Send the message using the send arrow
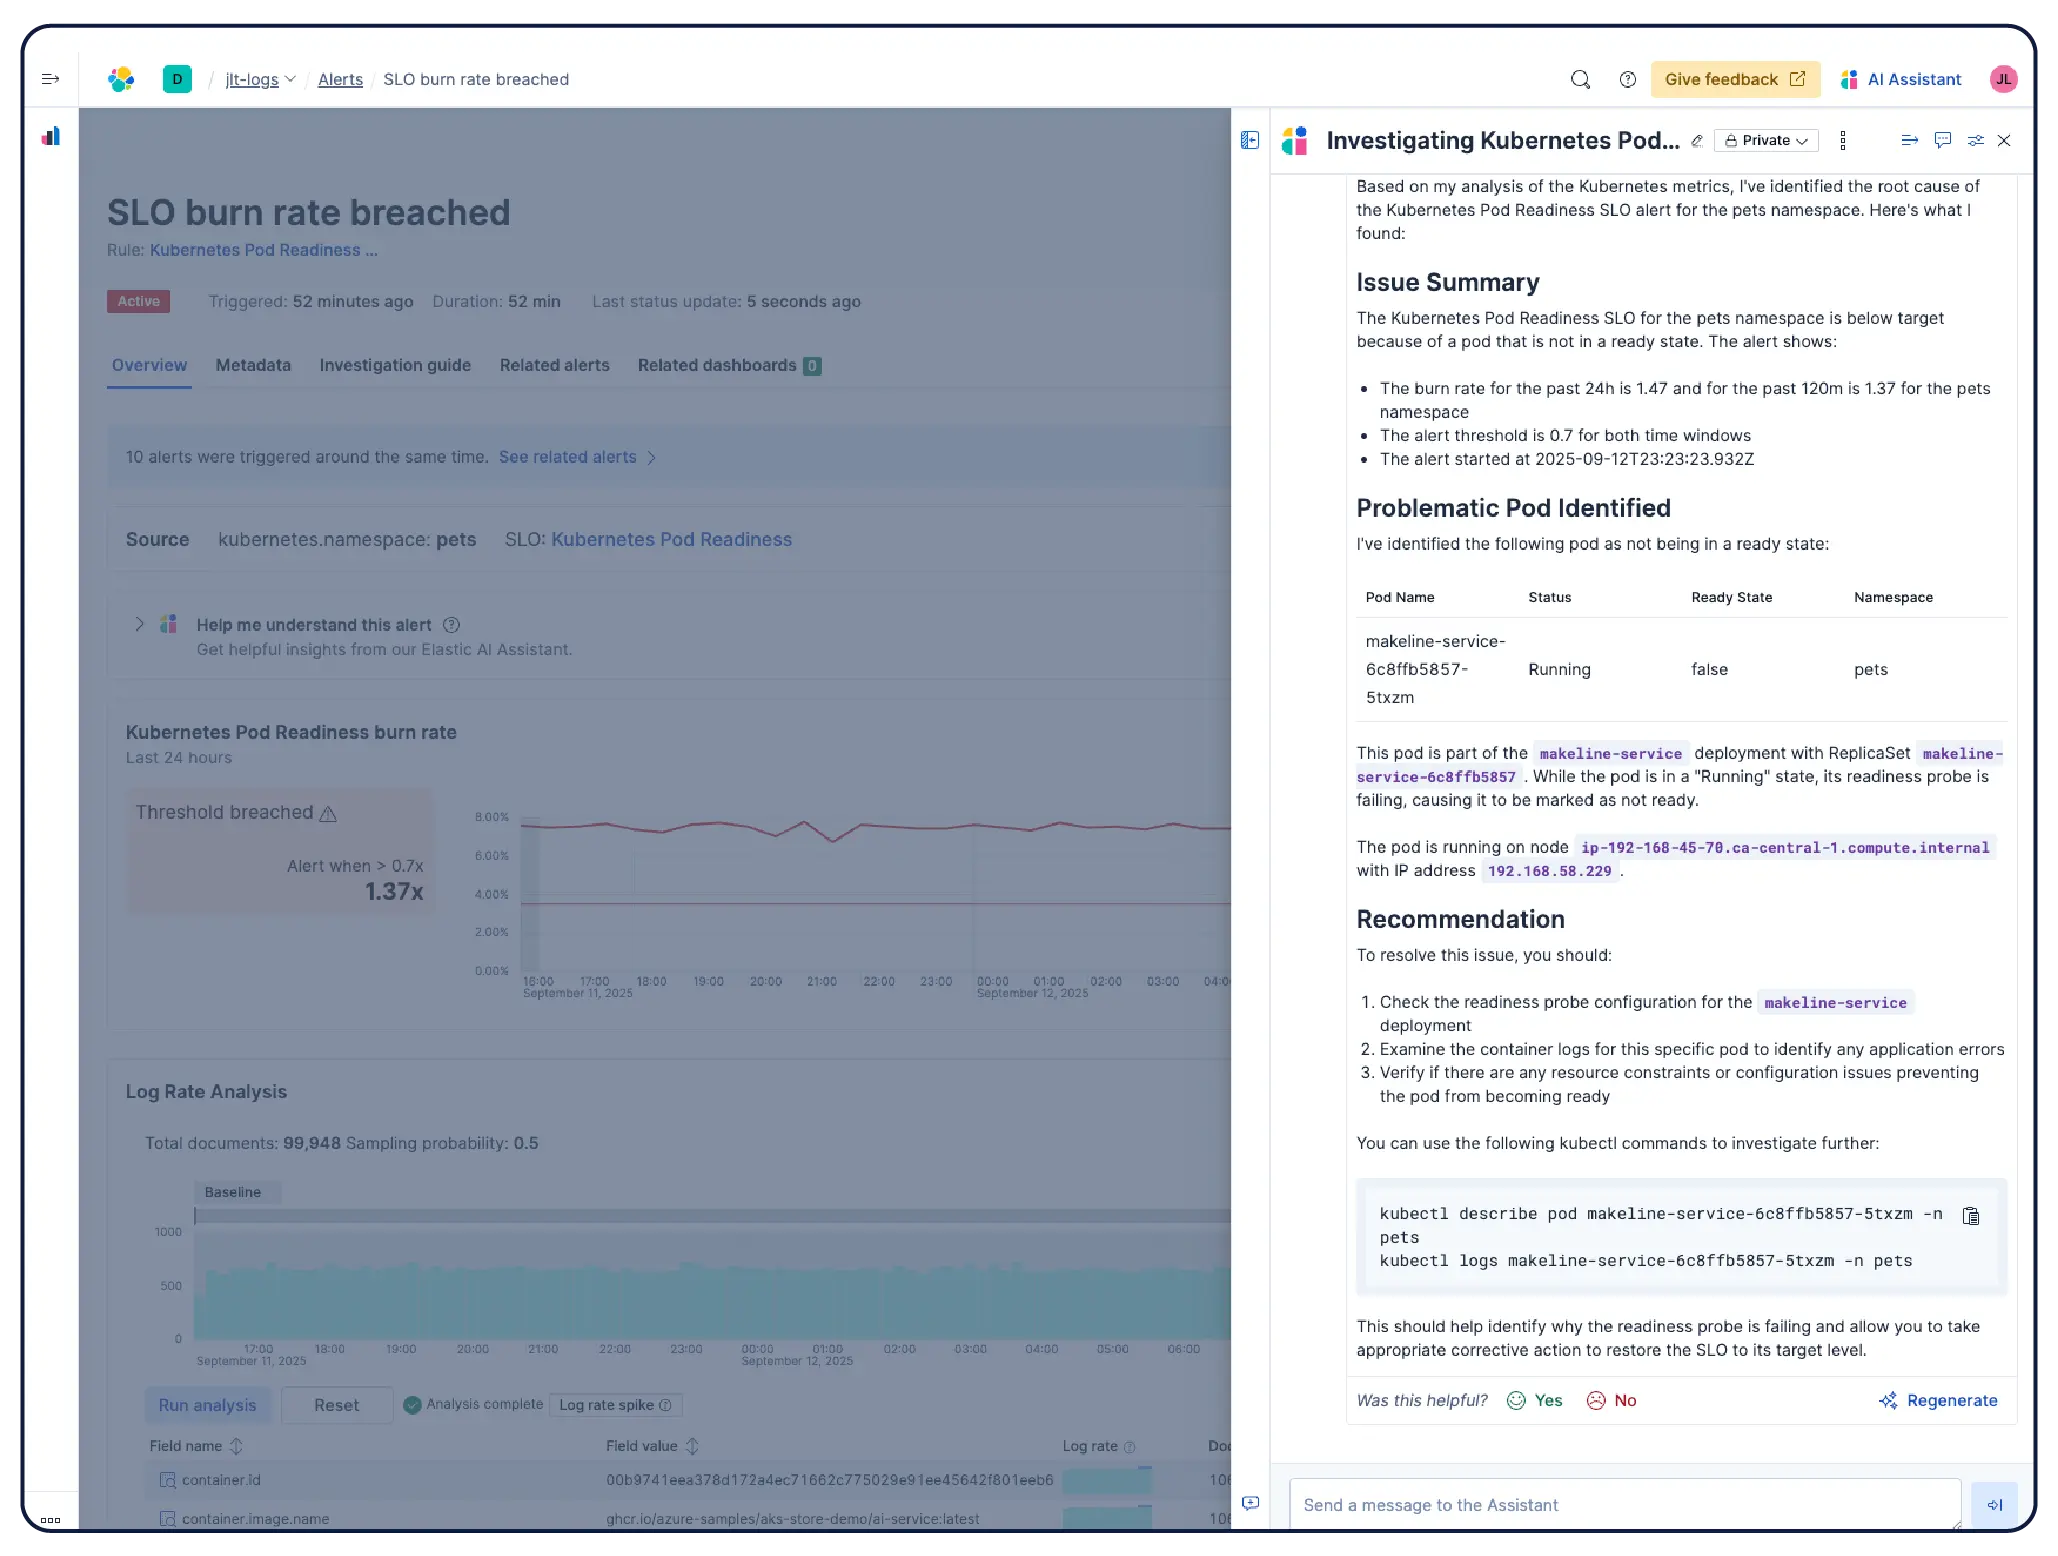2058x1556 pixels. pyautogui.click(x=1995, y=1504)
